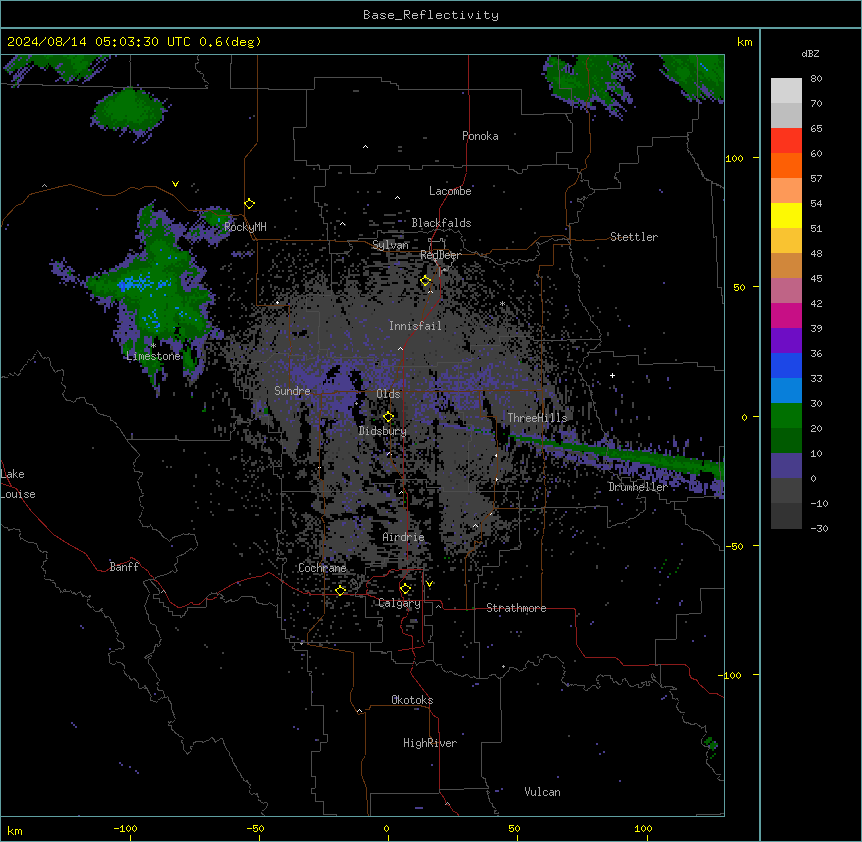Select the yellow diamond marker below RedDeer
Screen dimensions: 862x842
425,281
